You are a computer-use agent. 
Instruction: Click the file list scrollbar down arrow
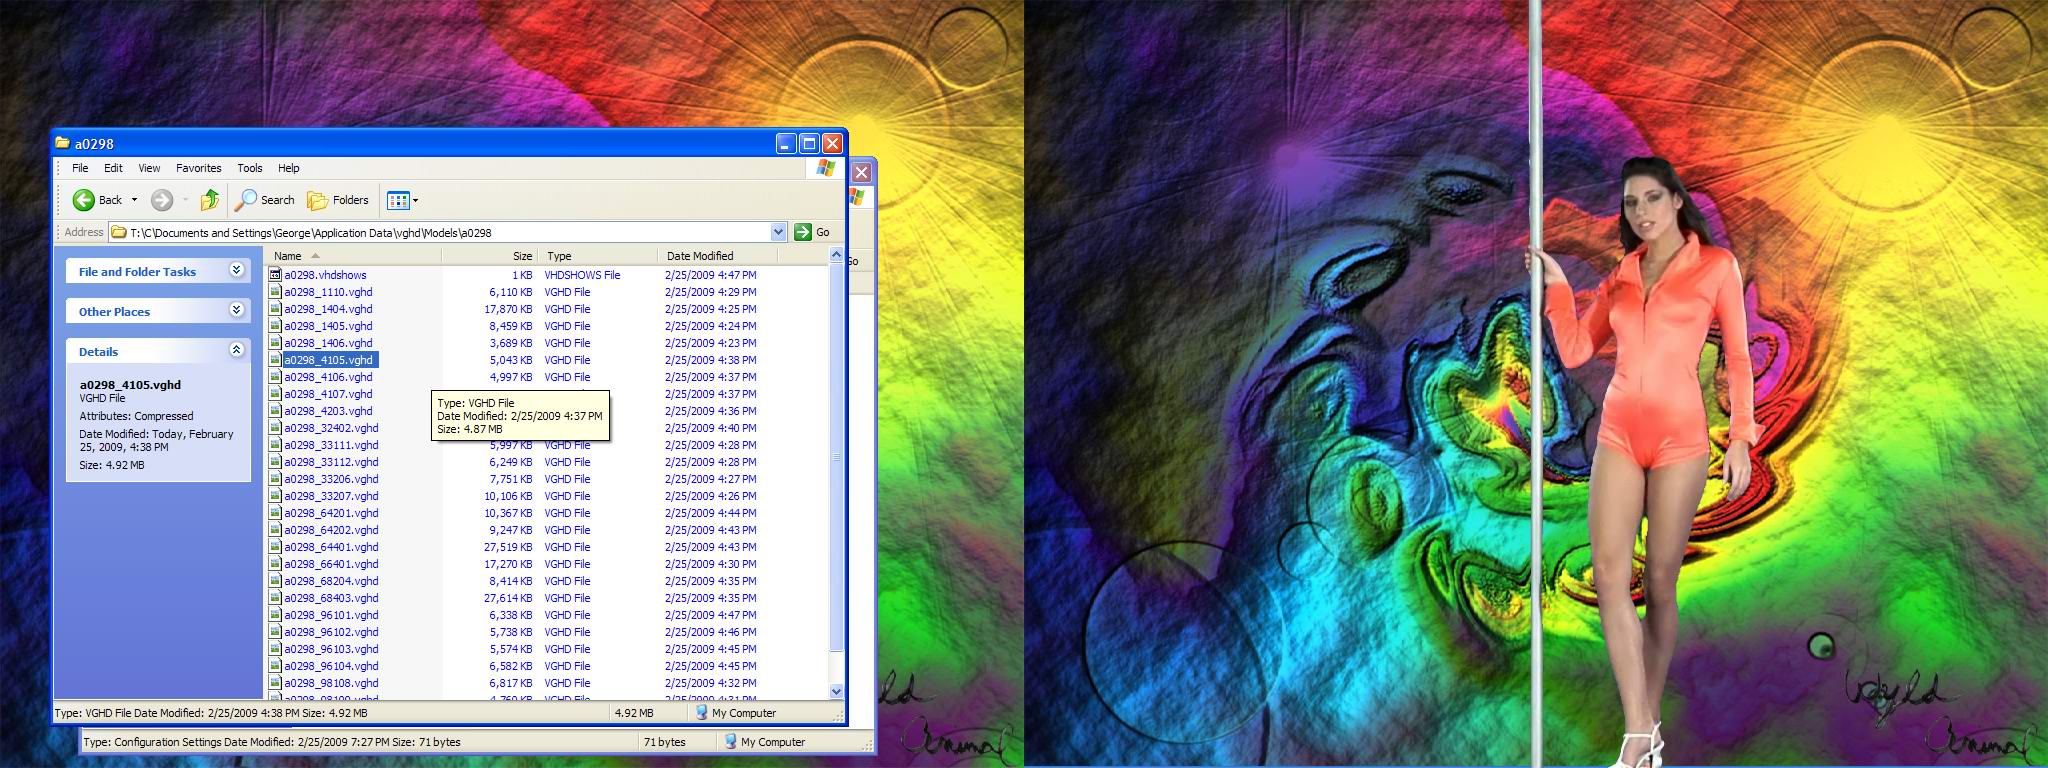pos(836,691)
